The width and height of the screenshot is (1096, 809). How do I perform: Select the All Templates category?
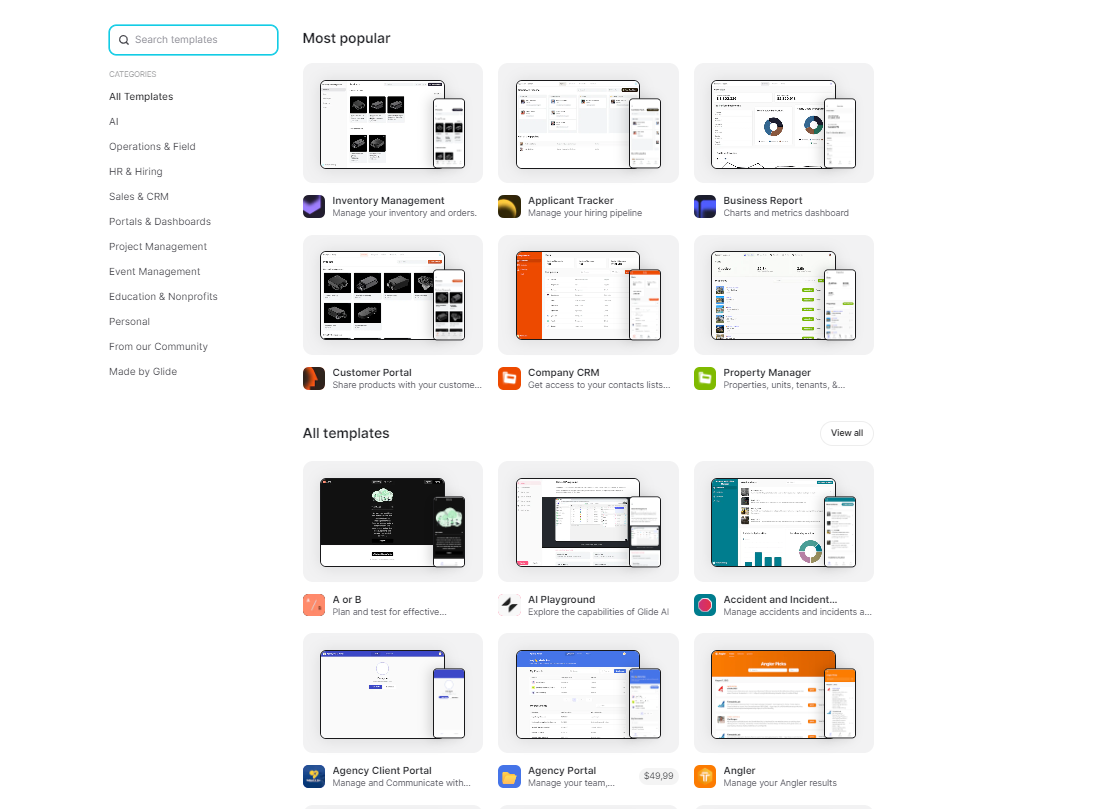(x=141, y=96)
